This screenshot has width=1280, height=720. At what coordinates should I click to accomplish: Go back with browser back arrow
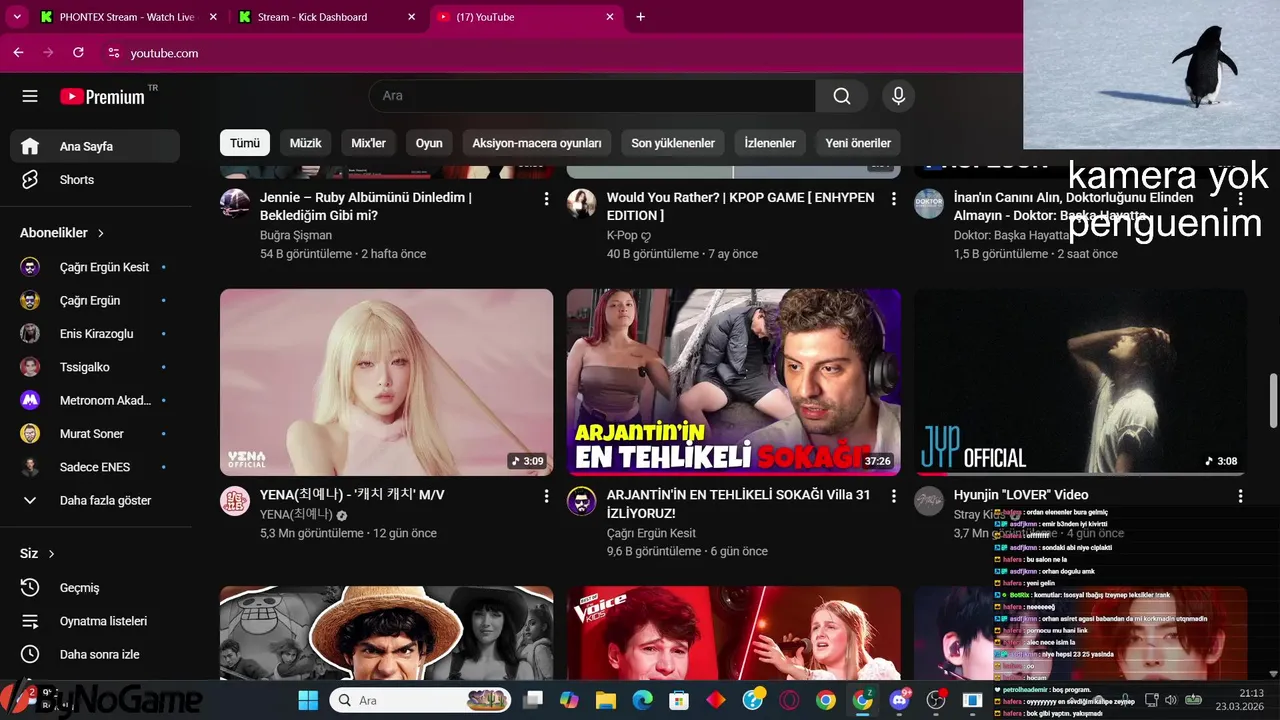tap(18, 53)
